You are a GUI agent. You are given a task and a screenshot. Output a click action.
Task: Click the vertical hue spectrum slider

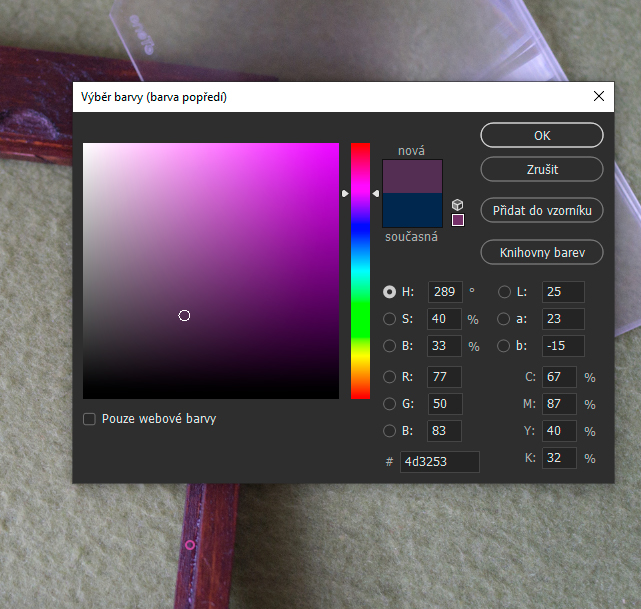pyautogui.click(x=360, y=270)
